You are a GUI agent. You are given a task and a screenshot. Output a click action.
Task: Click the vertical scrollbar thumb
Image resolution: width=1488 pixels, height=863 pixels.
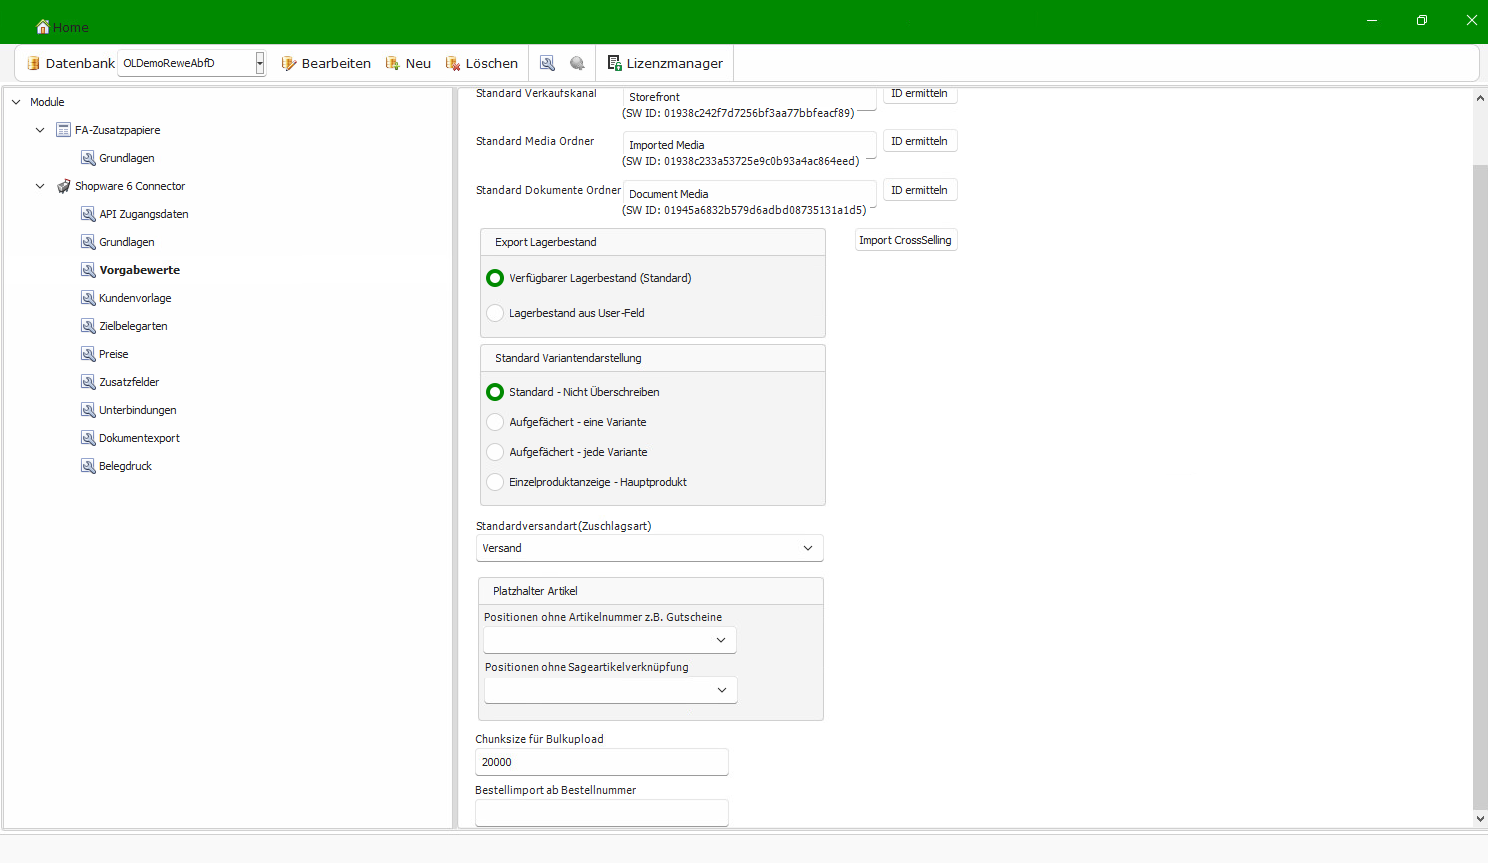click(x=1480, y=486)
